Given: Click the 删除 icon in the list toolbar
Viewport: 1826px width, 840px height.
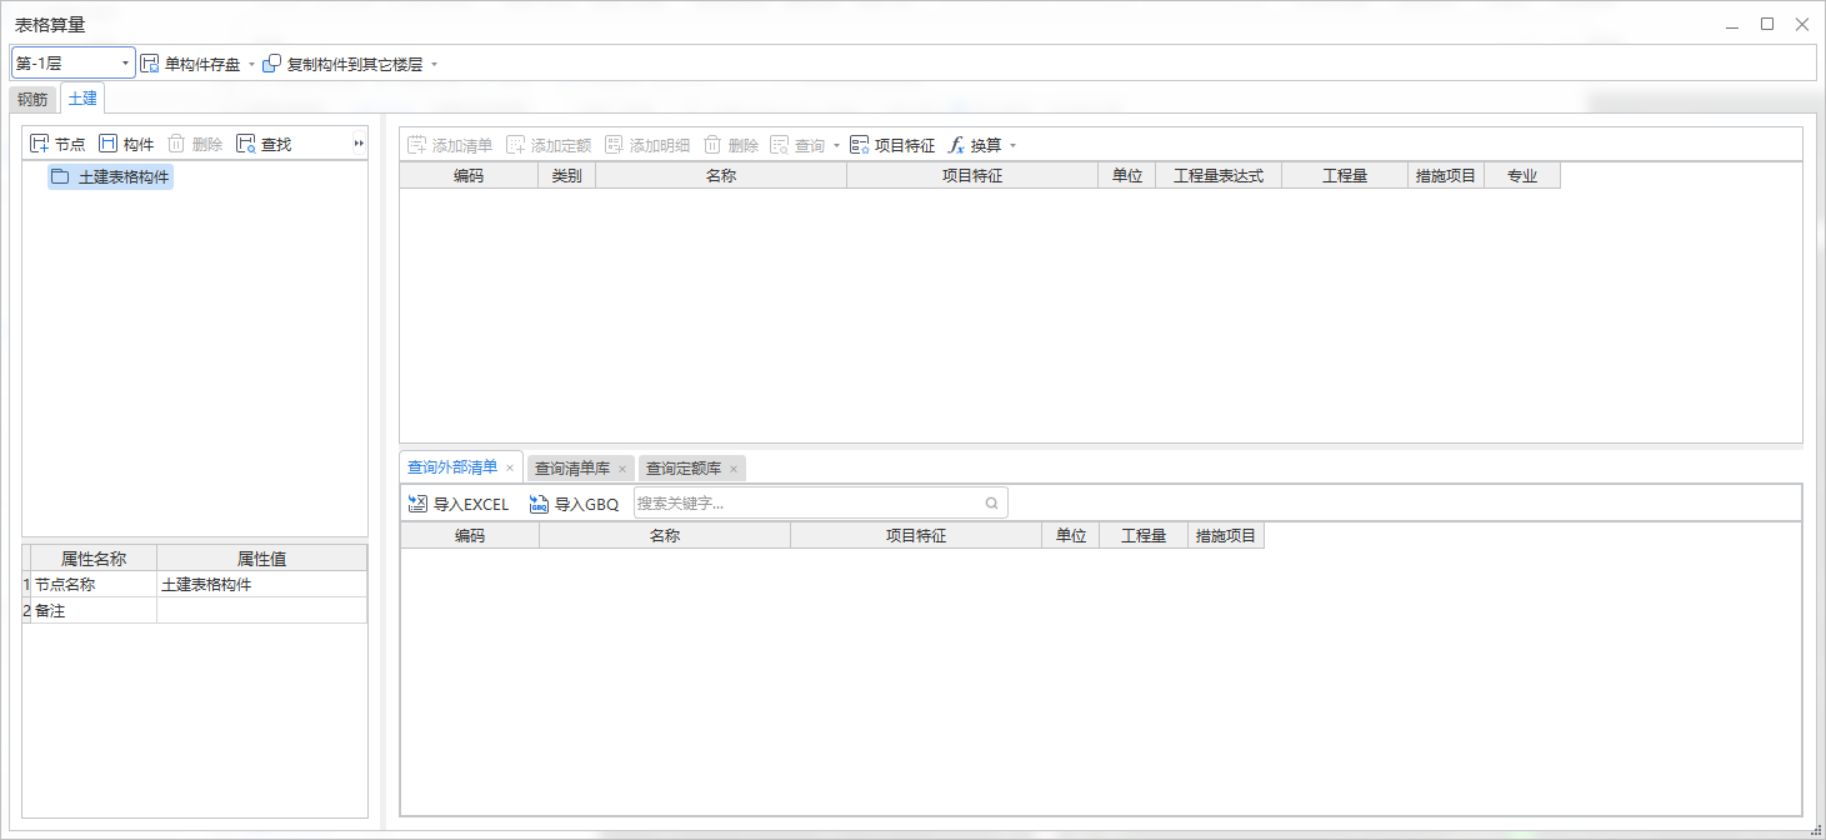Looking at the screenshot, I should point(712,145).
